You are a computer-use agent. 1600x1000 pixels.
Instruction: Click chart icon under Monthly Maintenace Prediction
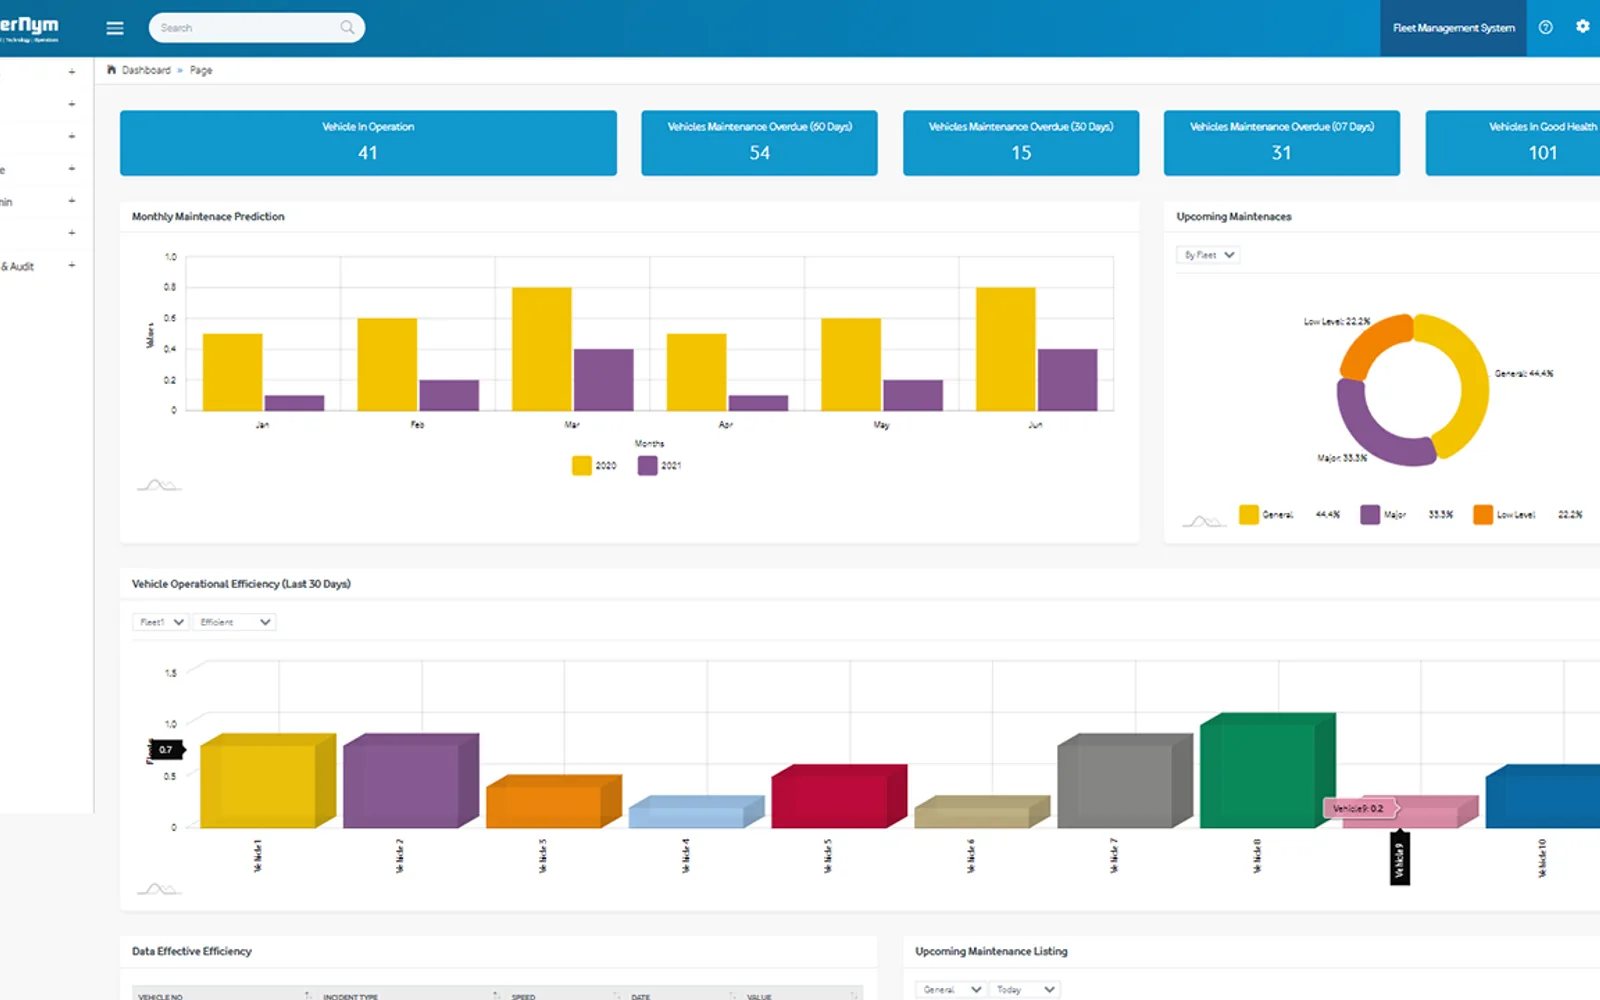click(x=158, y=485)
